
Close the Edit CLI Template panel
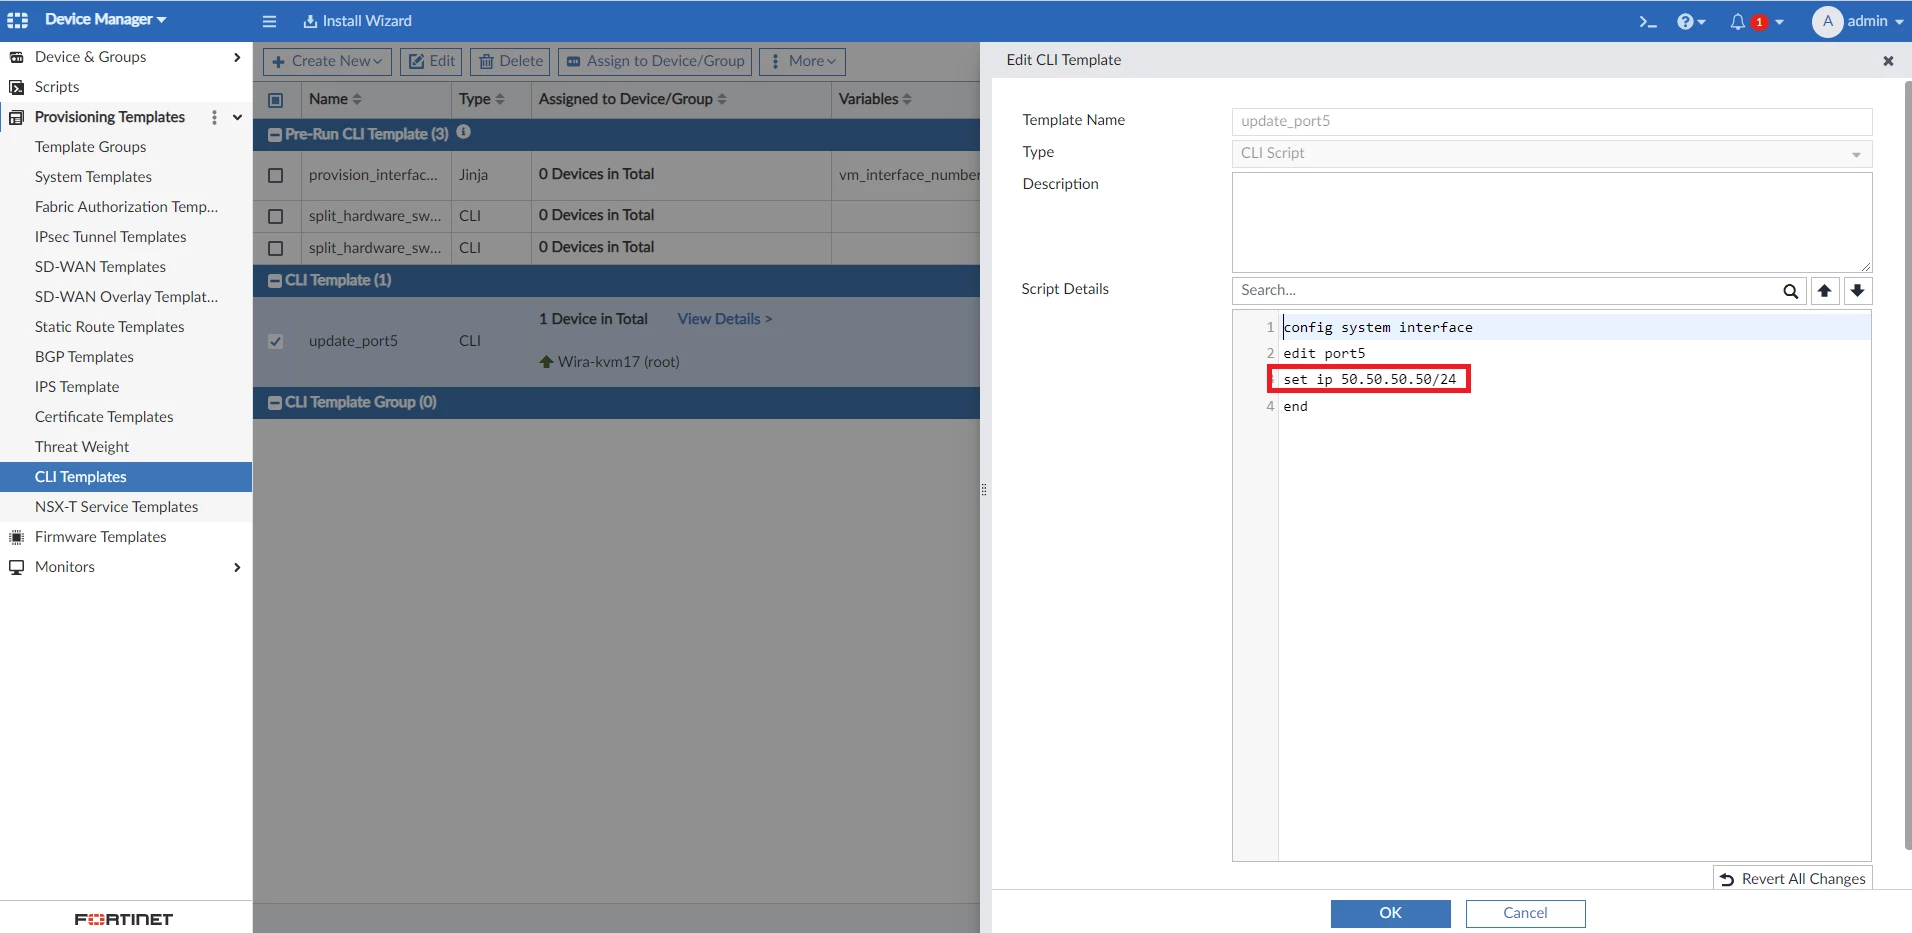(1888, 61)
